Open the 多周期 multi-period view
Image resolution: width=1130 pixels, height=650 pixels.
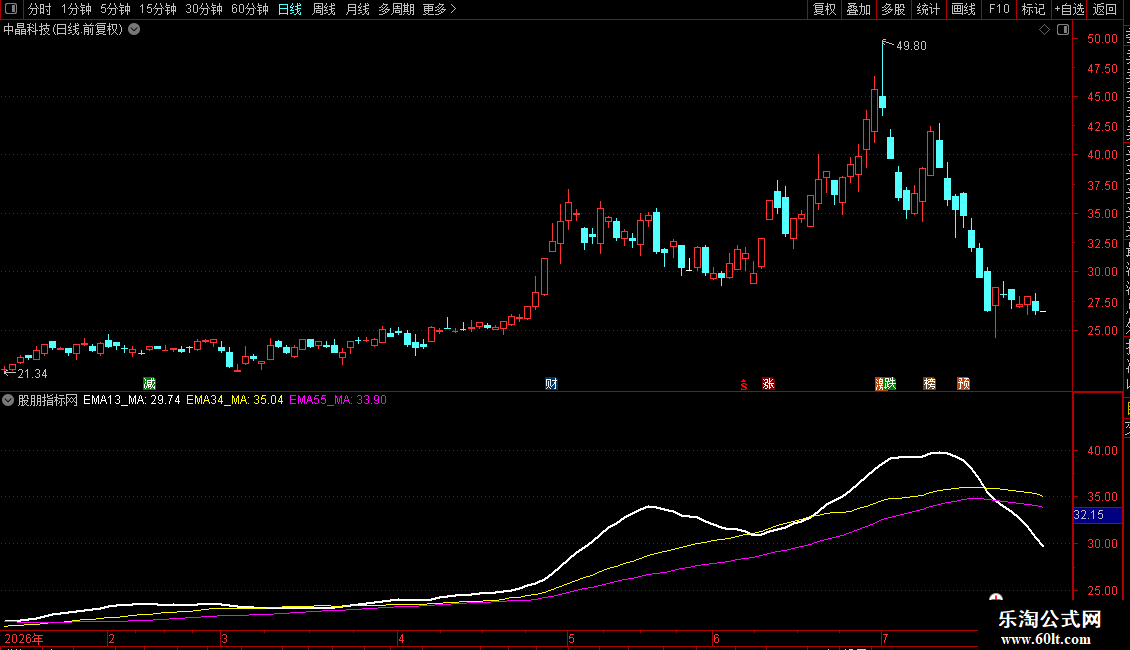(x=396, y=9)
